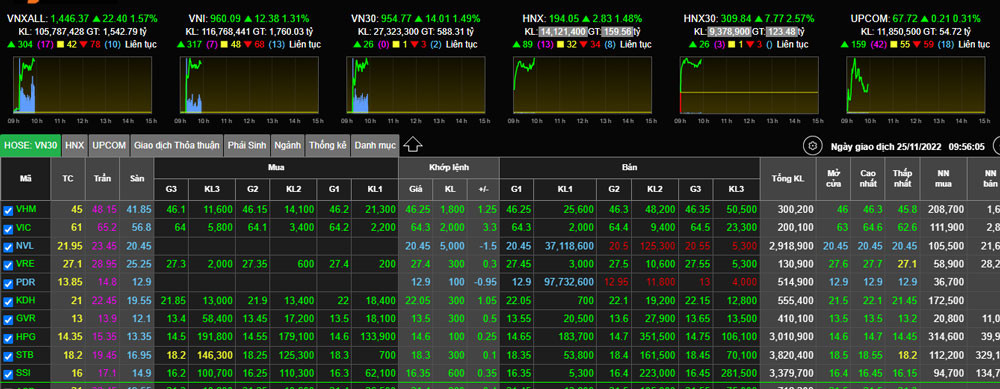
Task: Toggle the STB row checkbox
Action: [x=8, y=356]
